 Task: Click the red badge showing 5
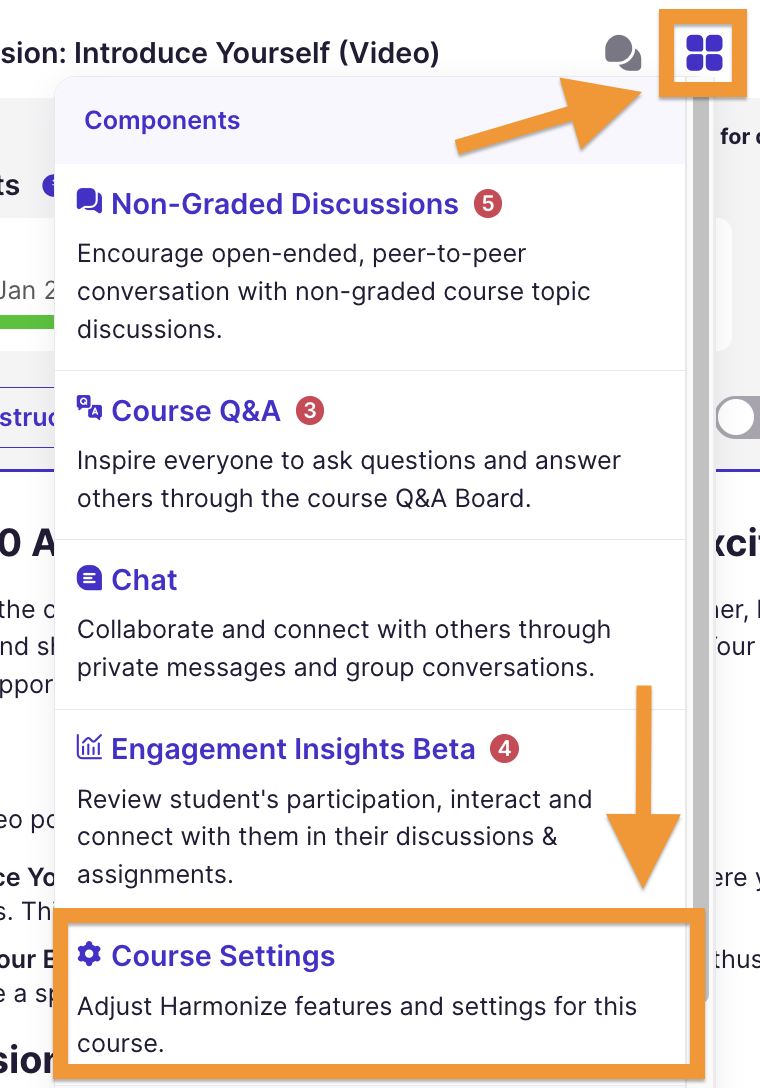click(487, 204)
